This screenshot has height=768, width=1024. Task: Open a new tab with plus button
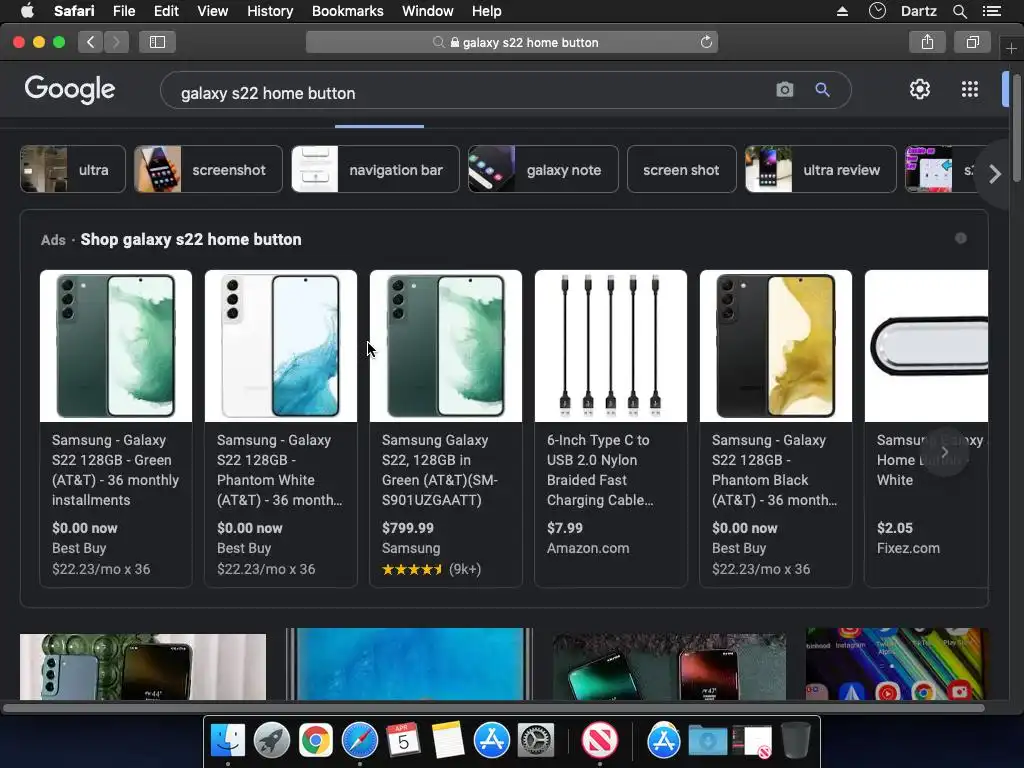(x=1011, y=48)
